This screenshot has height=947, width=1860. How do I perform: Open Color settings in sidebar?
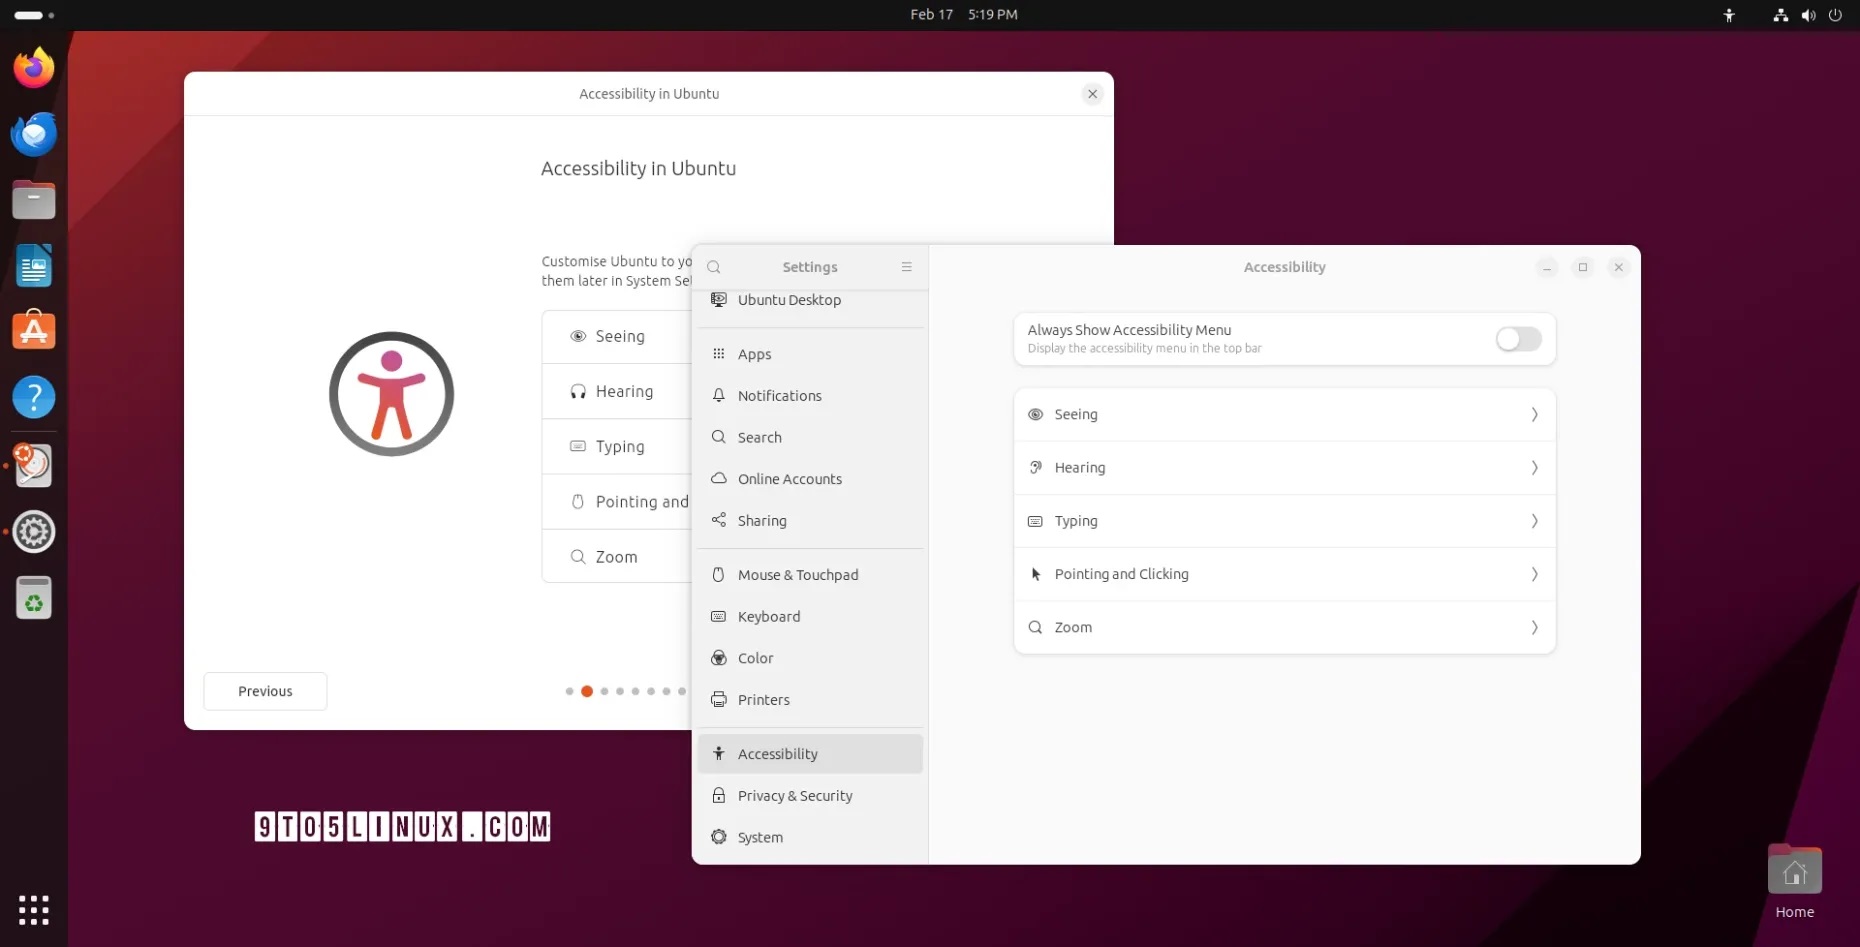(810, 658)
